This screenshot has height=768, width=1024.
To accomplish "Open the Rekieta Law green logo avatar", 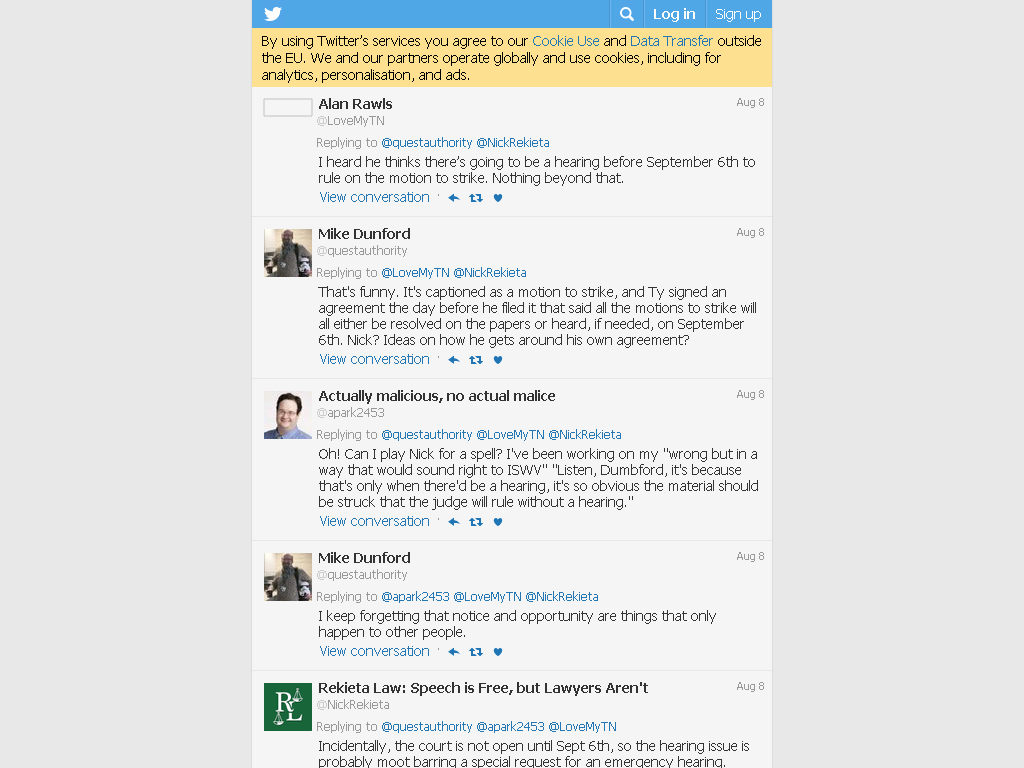I will pyautogui.click(x=288, y=707).
